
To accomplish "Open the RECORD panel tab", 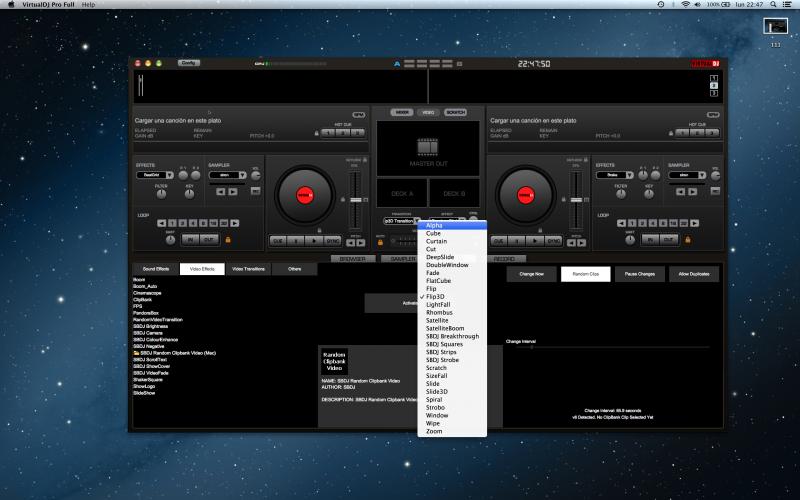I will (504, 259).
